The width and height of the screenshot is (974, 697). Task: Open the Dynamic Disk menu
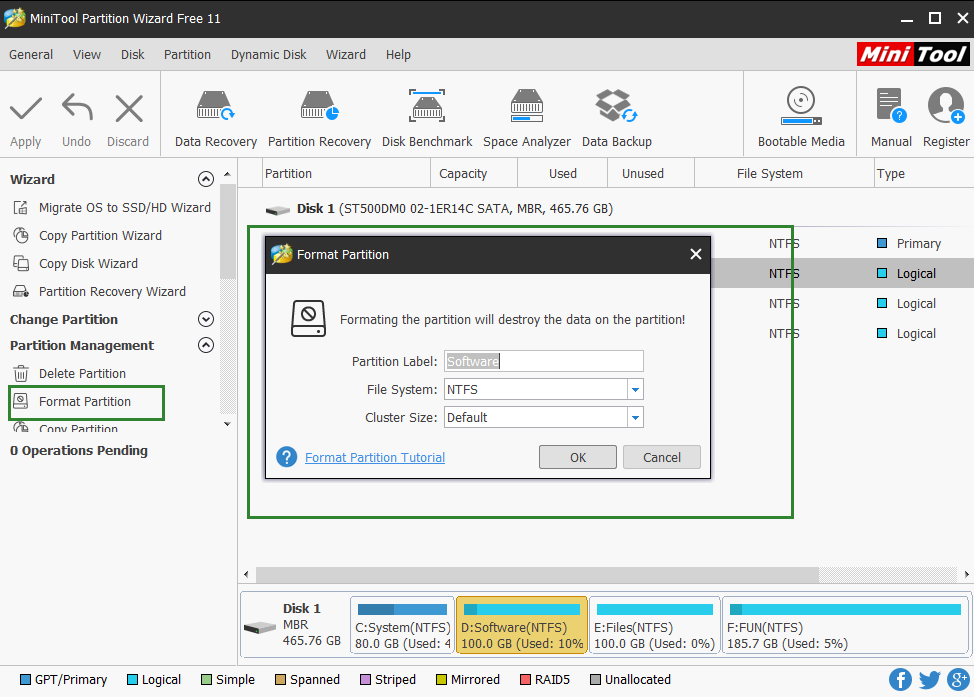(x=268, y=55)
